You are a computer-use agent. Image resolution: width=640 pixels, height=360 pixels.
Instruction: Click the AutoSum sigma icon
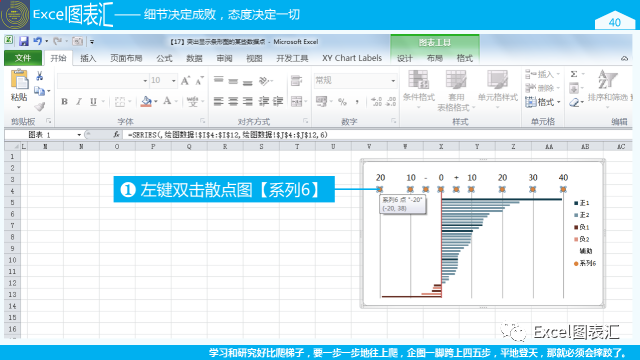pos(574,74)
